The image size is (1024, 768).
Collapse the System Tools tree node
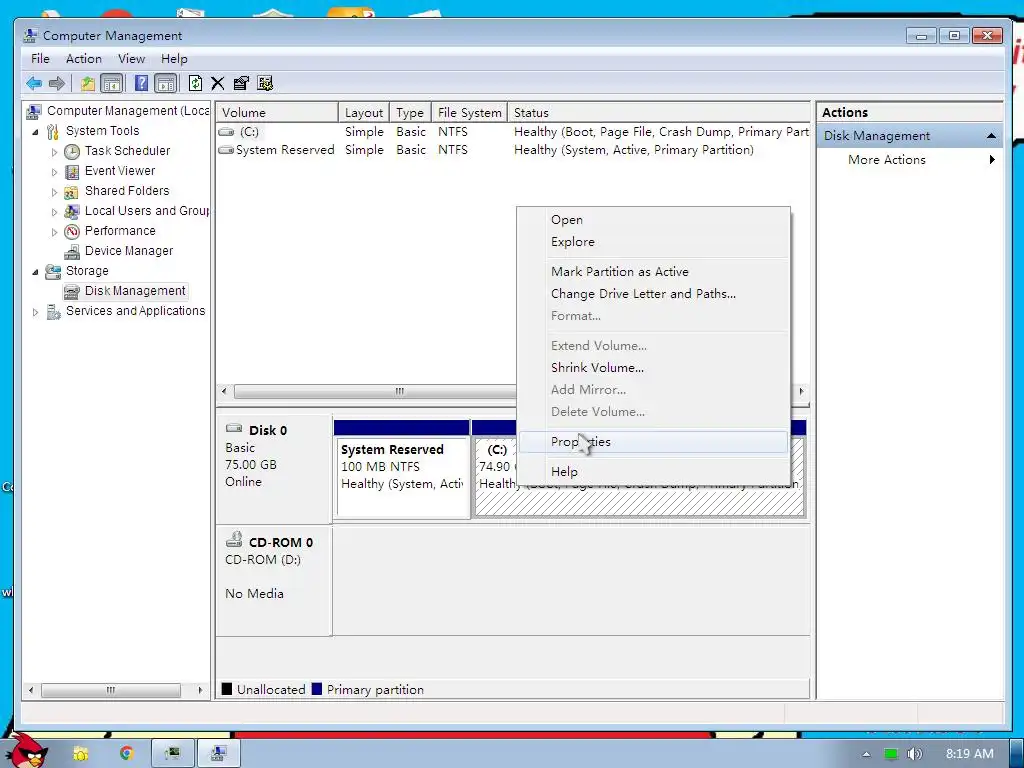coord(35,132)
